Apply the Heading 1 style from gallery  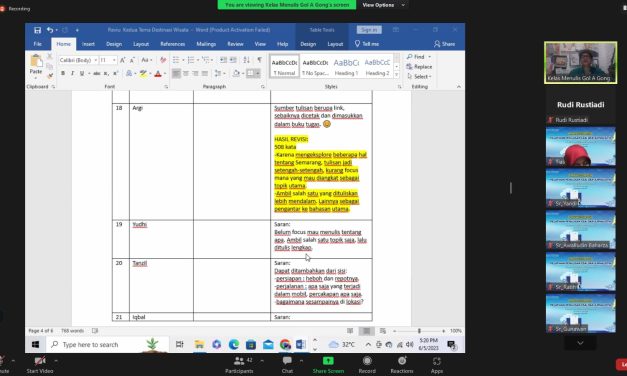click(346, 66)
